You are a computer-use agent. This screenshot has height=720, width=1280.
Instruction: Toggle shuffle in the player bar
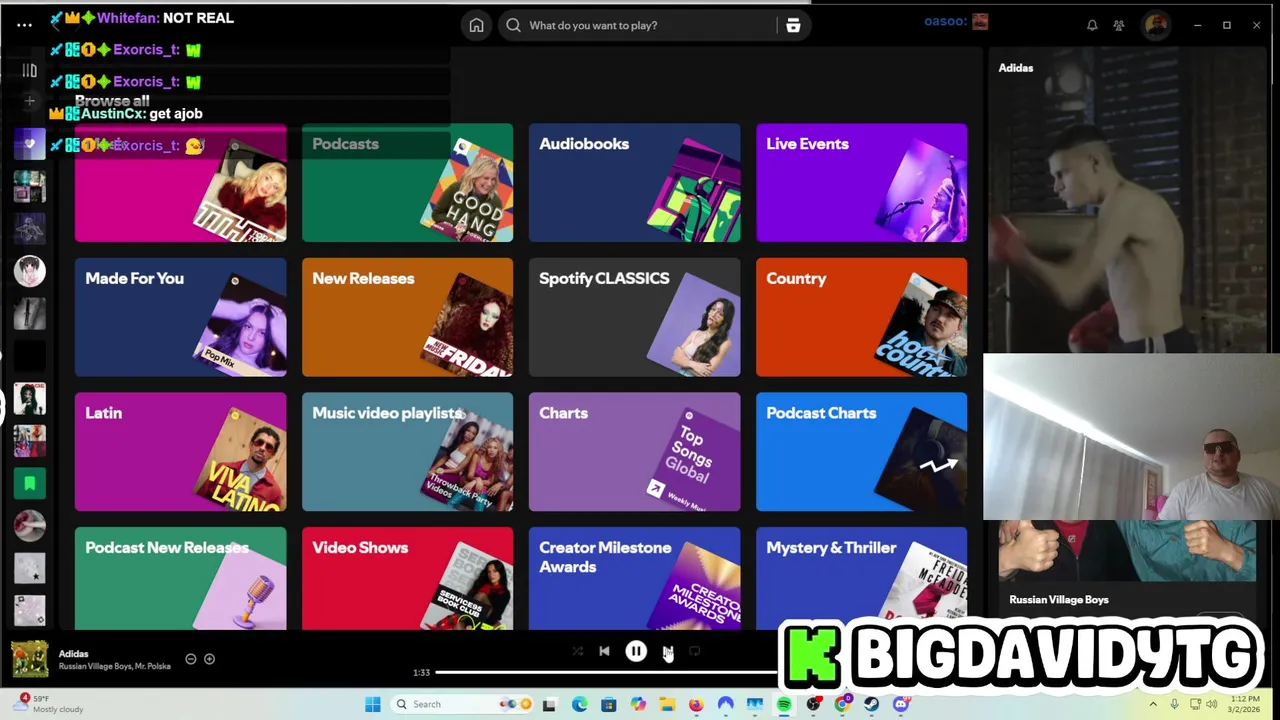pyautogui.click(x=577, y=651)
